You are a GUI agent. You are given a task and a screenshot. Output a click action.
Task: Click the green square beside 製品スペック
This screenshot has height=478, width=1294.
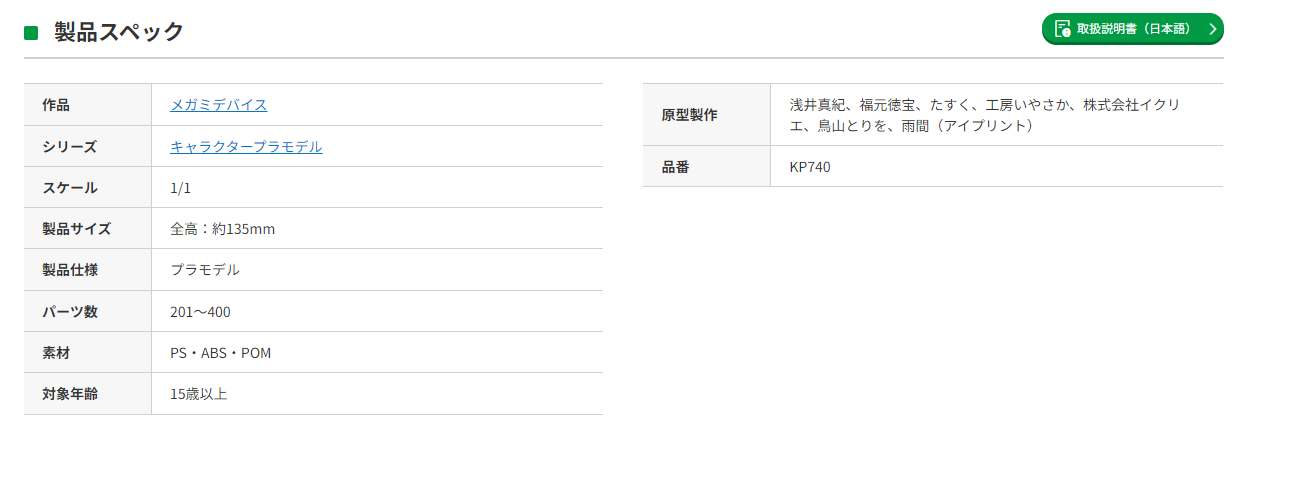point(31,33)
